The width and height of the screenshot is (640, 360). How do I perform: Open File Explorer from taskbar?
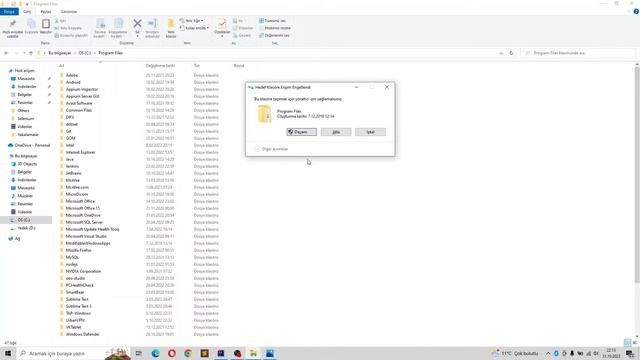(253, 353)
